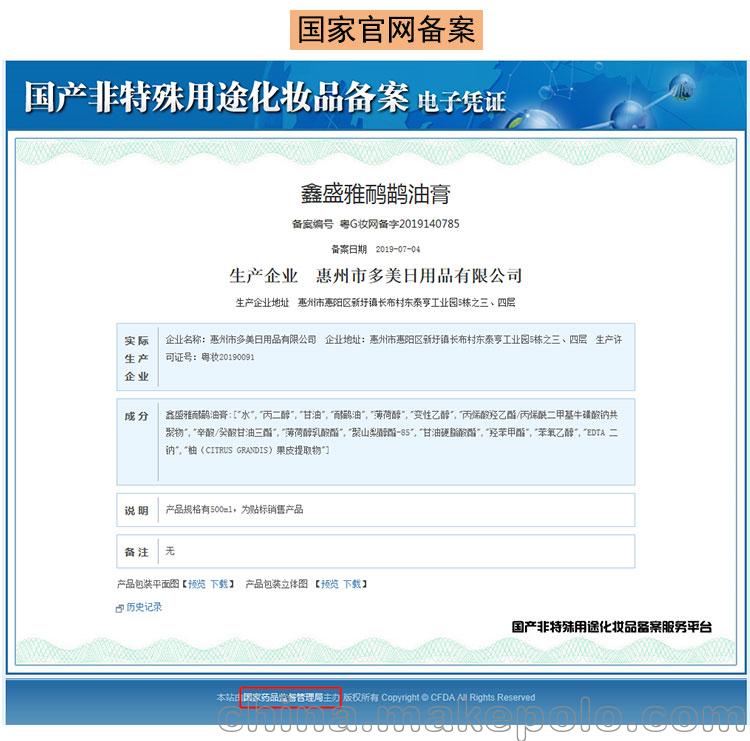This screenshot has width=750, height=741.
Task: Download the 产品包装立体图 via 下载
Action: [352, 584]
